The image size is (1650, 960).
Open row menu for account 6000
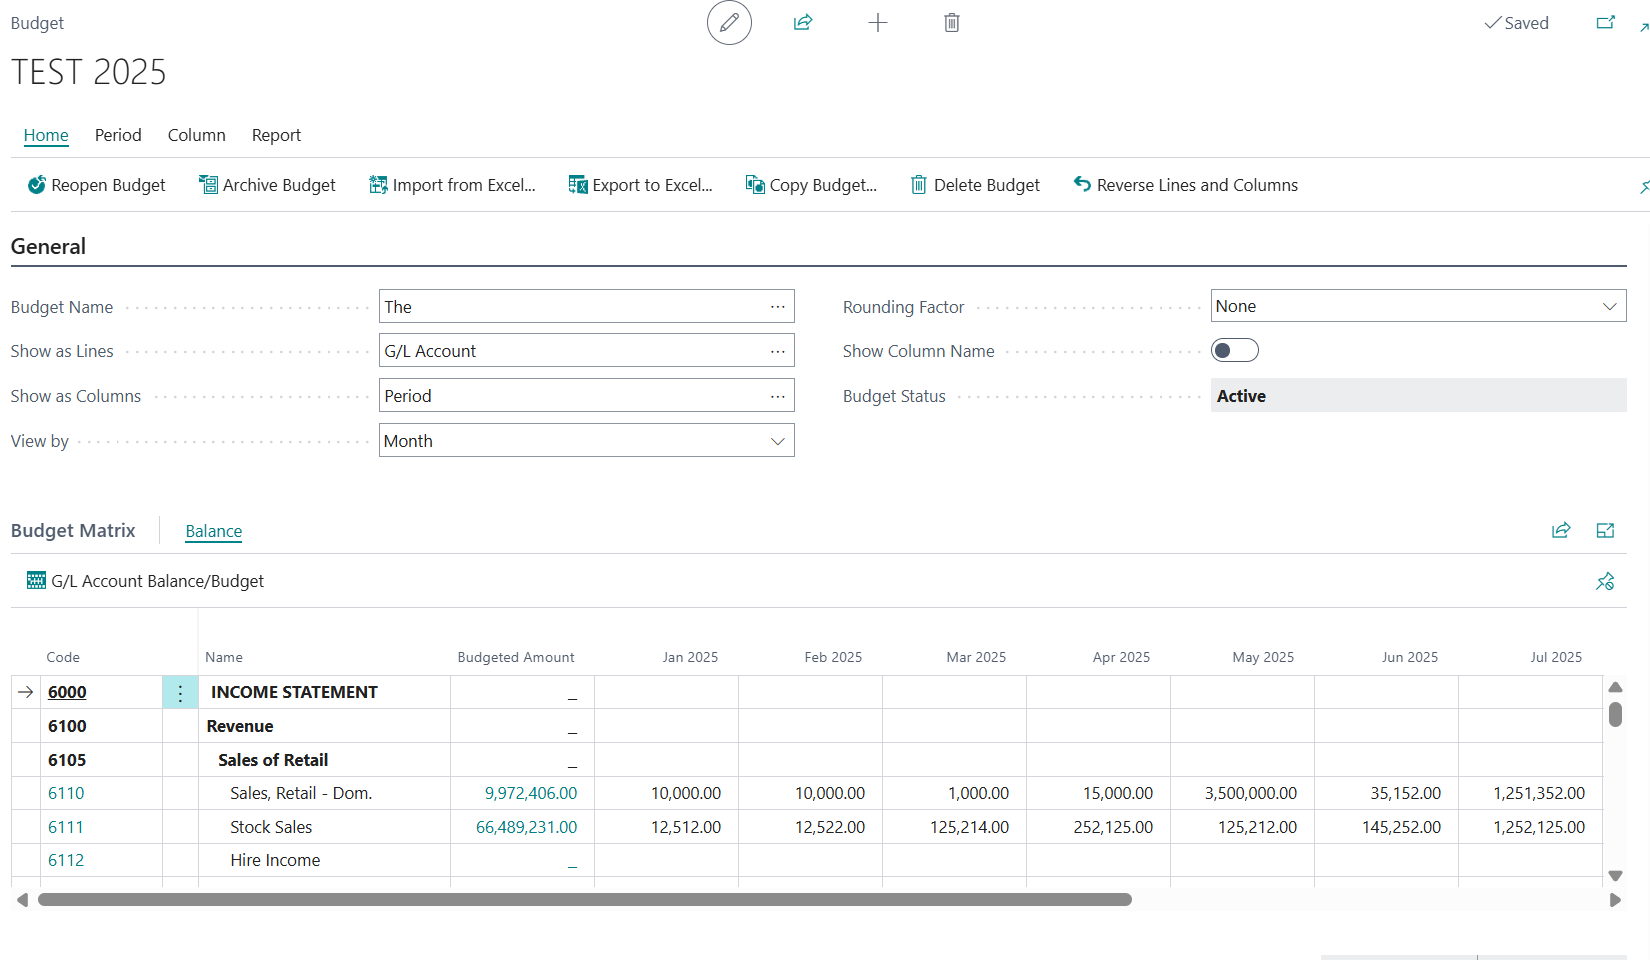(x=180, y=693)
